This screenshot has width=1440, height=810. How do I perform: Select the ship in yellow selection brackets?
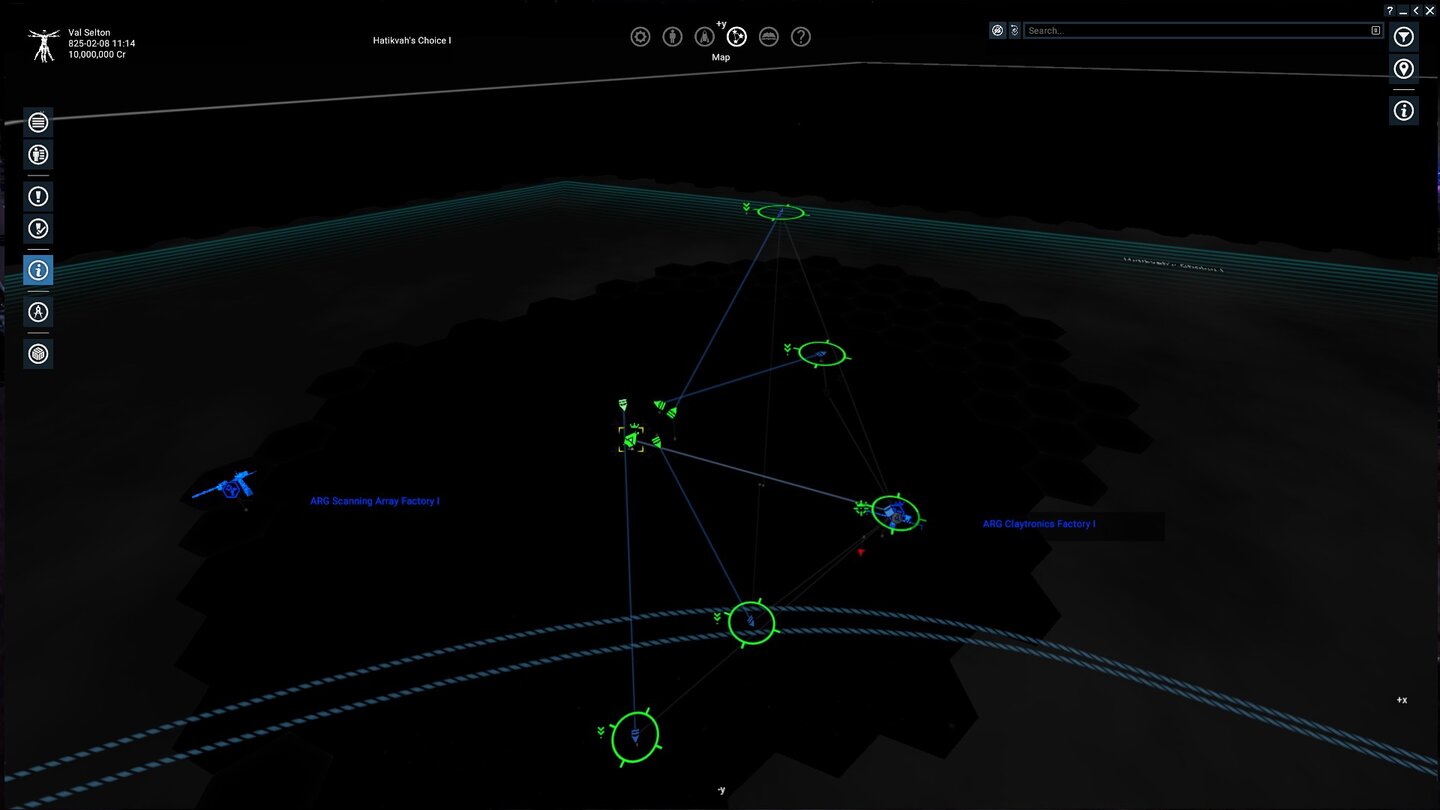click(x=631, y=439)
